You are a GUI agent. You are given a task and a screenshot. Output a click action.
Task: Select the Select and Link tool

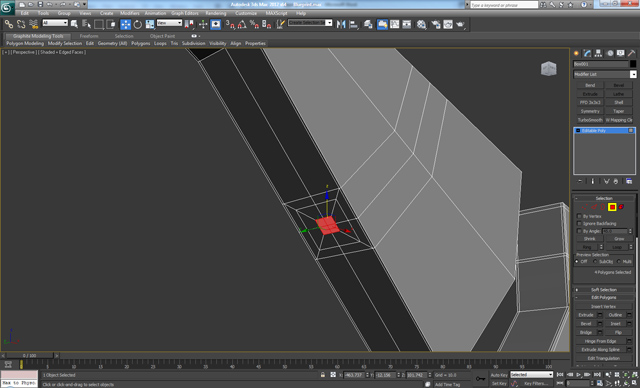tap(9, 24)
